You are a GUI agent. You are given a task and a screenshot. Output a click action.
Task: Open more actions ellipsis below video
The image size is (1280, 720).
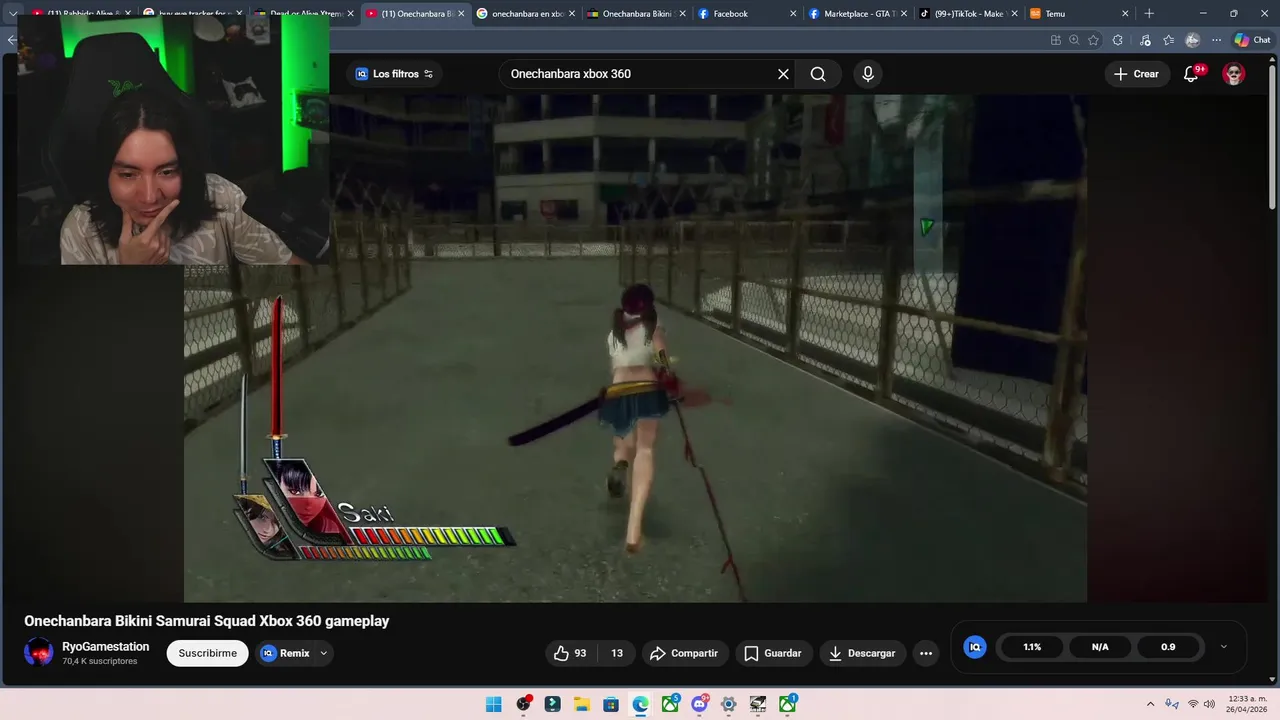(926, 653)
